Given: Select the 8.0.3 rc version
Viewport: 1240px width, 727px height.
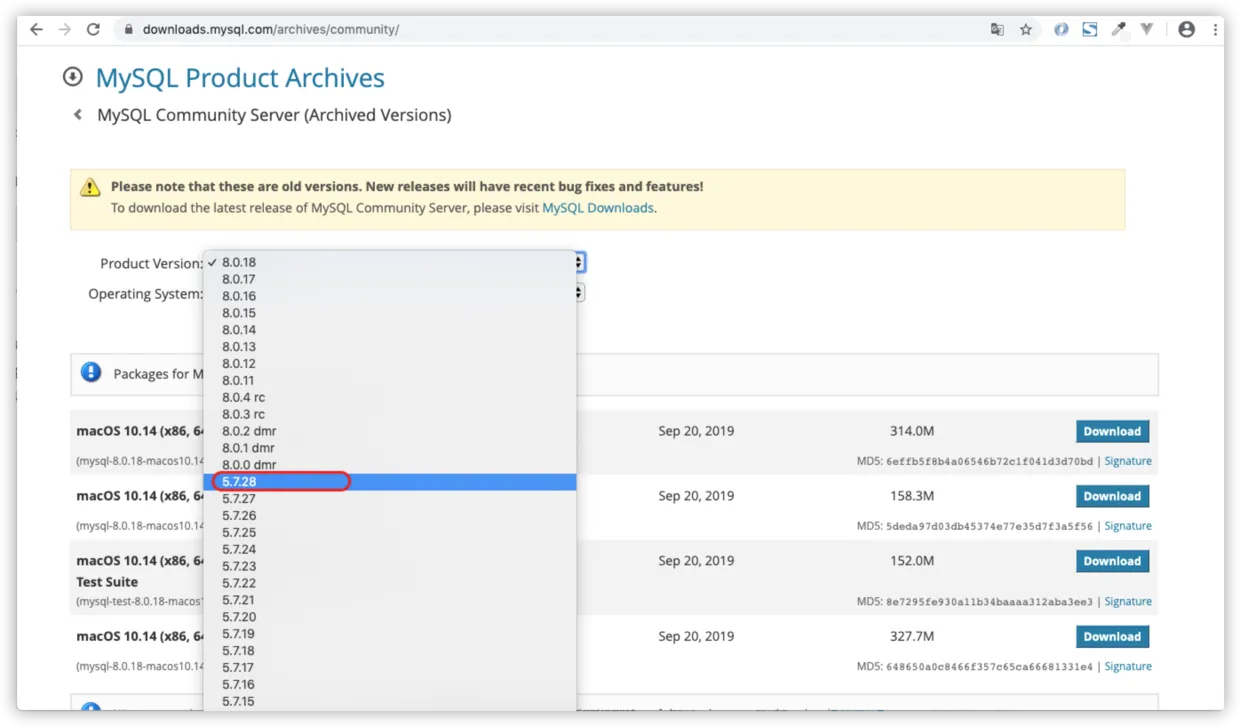Looking at the screenshot, I should [390, 414].
